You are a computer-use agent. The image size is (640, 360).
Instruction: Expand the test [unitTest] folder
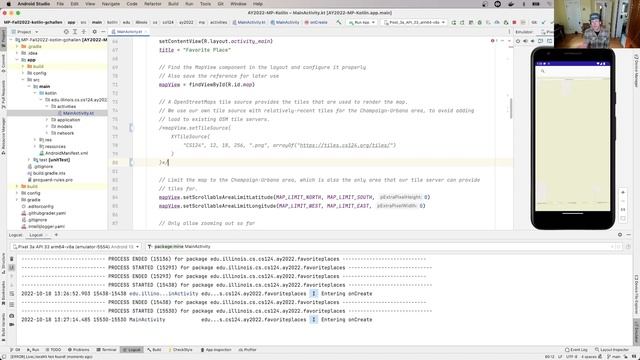coord(29,160)
